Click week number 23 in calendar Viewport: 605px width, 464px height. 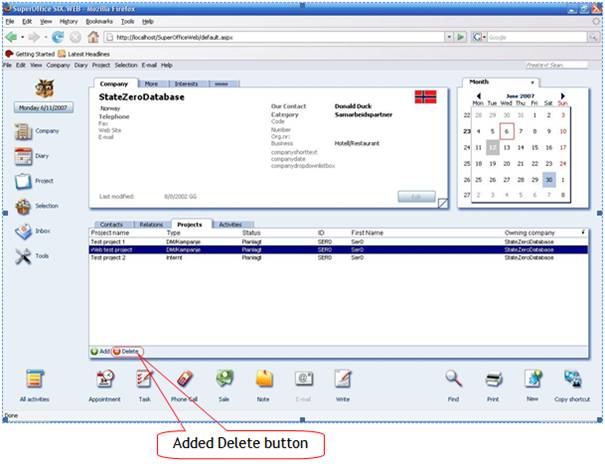pos(467,132)
